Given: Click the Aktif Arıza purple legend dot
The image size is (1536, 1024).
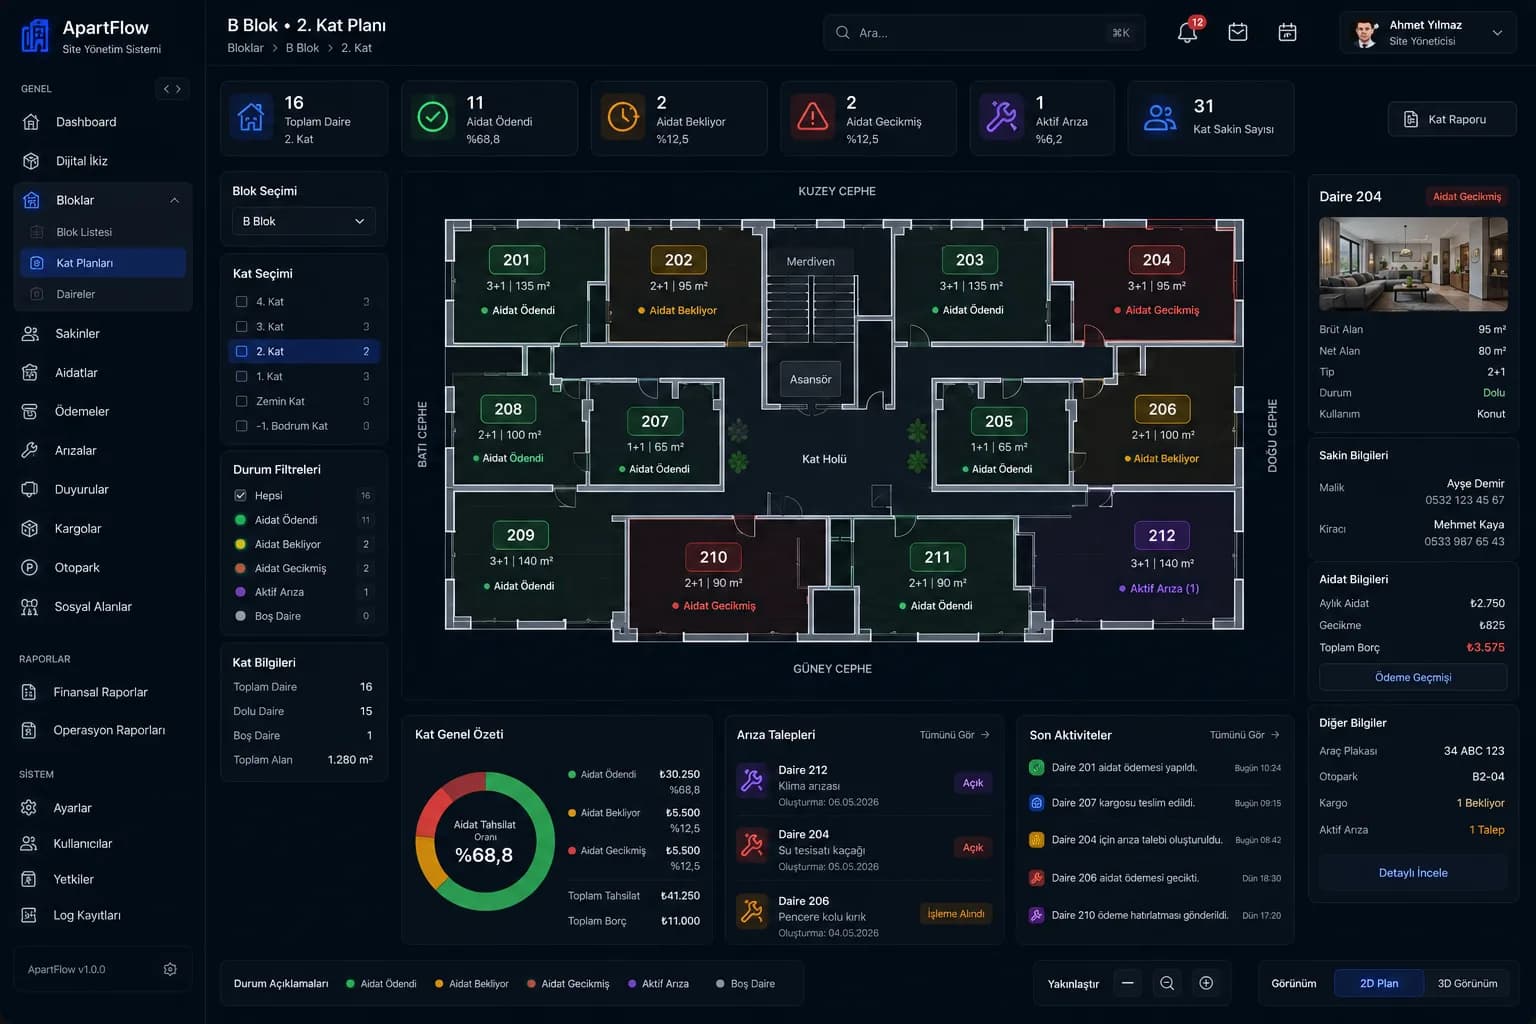Looking at the screenshot, I should 632,984.
